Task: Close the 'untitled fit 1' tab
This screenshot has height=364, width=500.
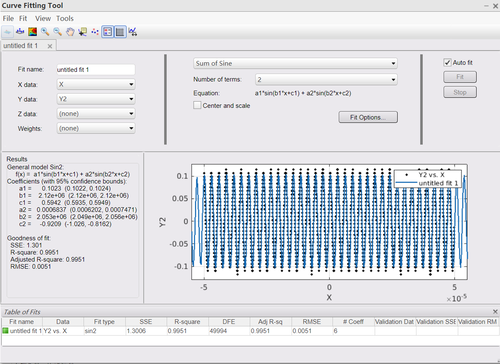Action: click(50, 46)
